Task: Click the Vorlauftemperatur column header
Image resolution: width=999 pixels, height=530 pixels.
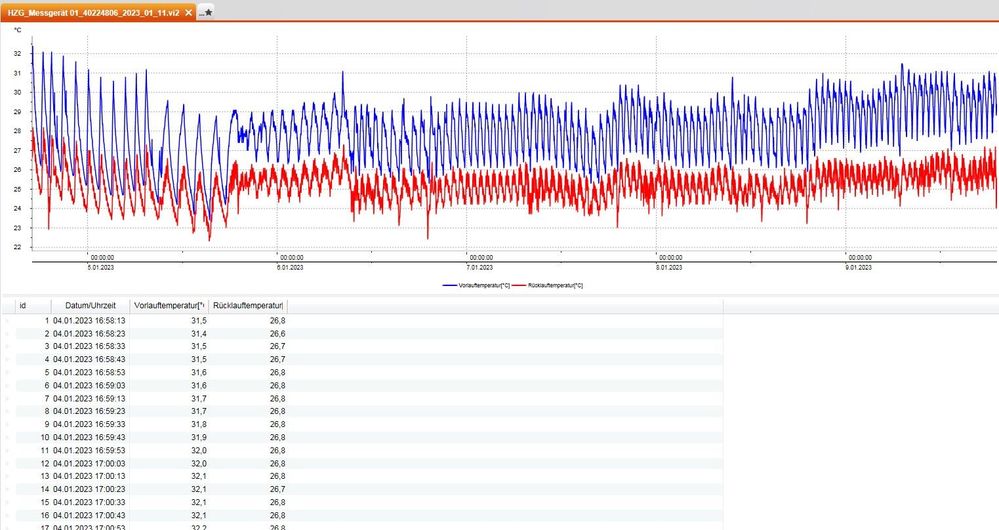Action: 169,305
